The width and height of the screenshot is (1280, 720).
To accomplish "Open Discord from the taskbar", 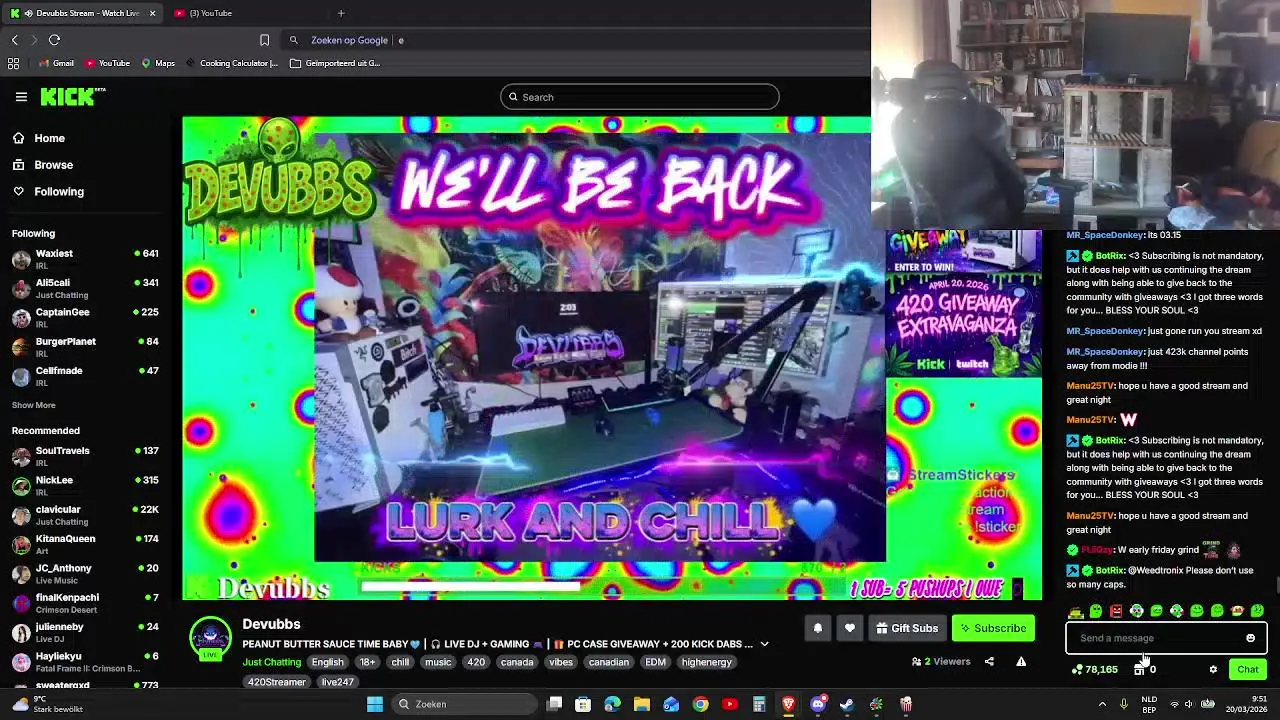I will [818, 704].
